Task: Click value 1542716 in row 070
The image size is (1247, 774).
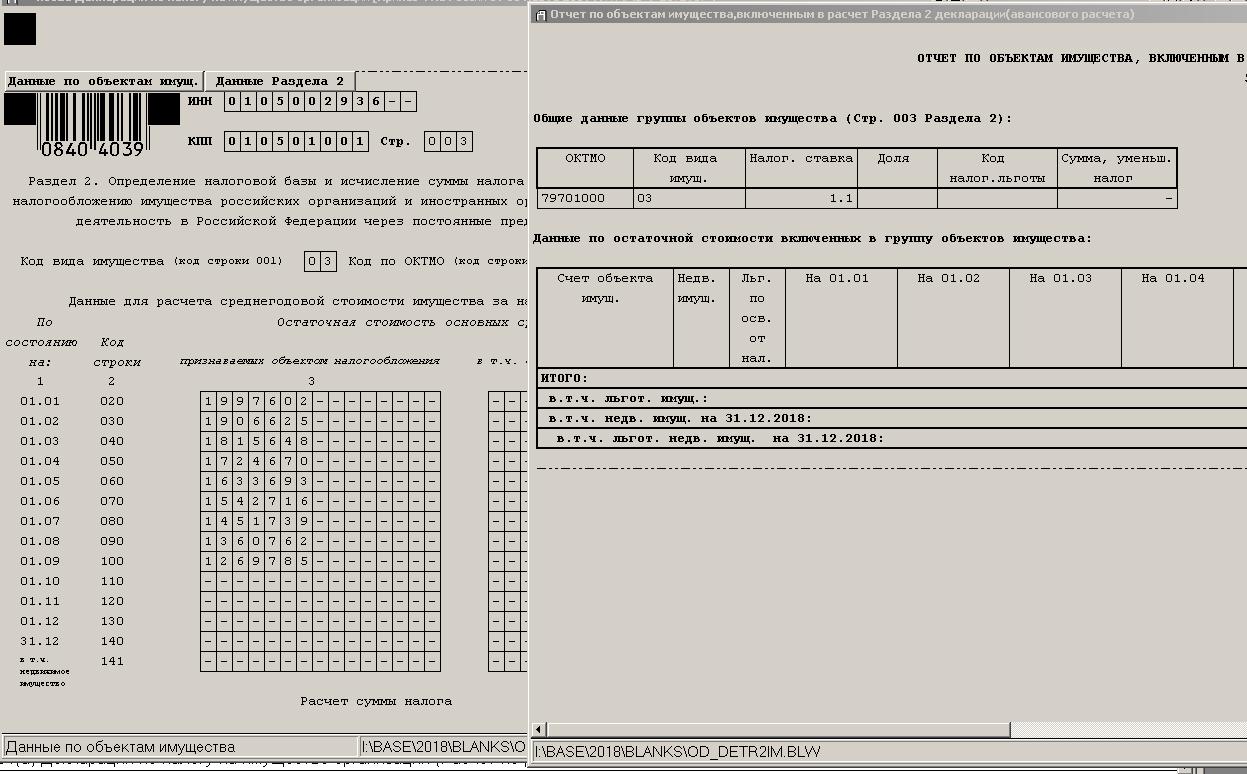Action: pyautogui.click(x=320, y=501)
